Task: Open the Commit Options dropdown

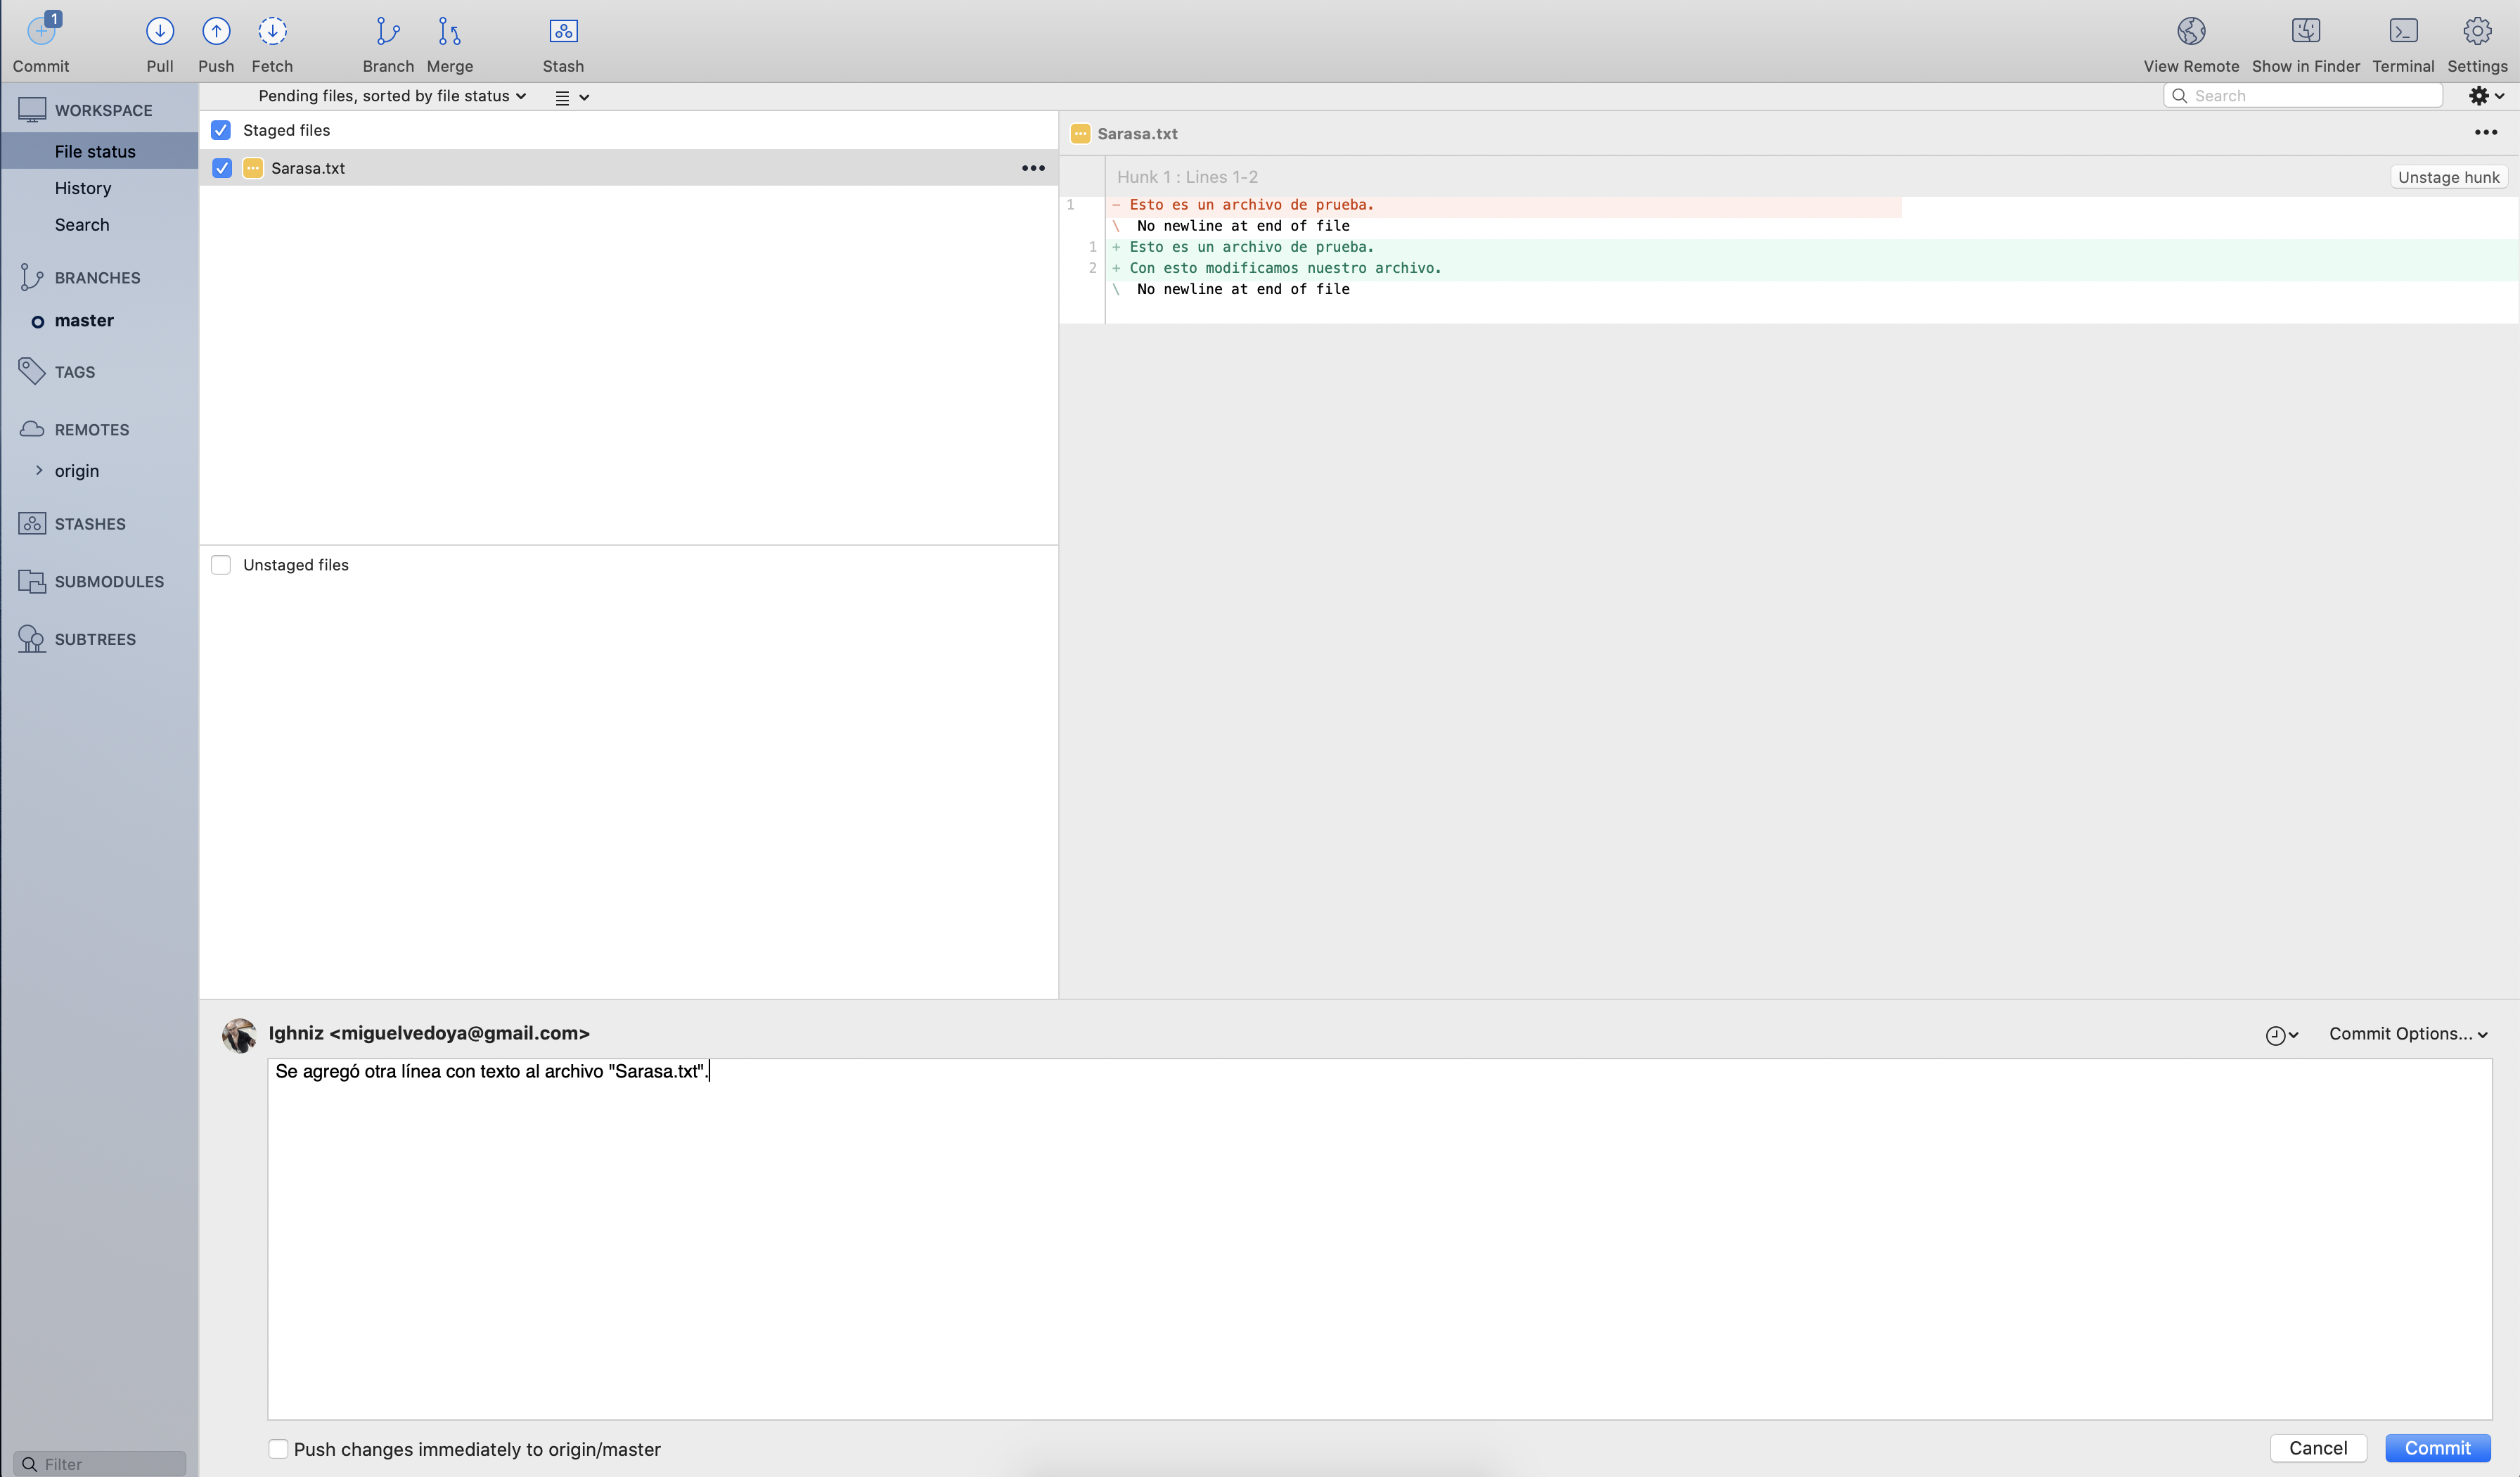Action: coord(2407,1034)
